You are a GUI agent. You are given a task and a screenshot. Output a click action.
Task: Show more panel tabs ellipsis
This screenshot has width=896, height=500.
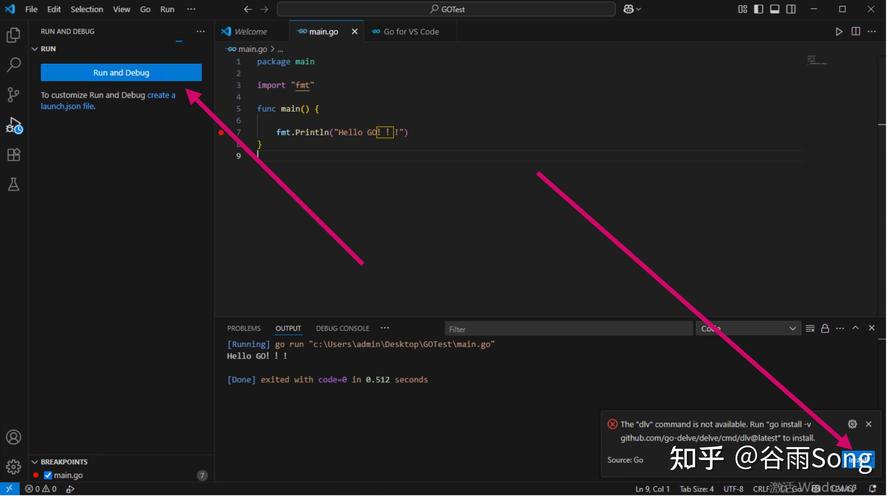pyautogui.click(x=385, y=328)
